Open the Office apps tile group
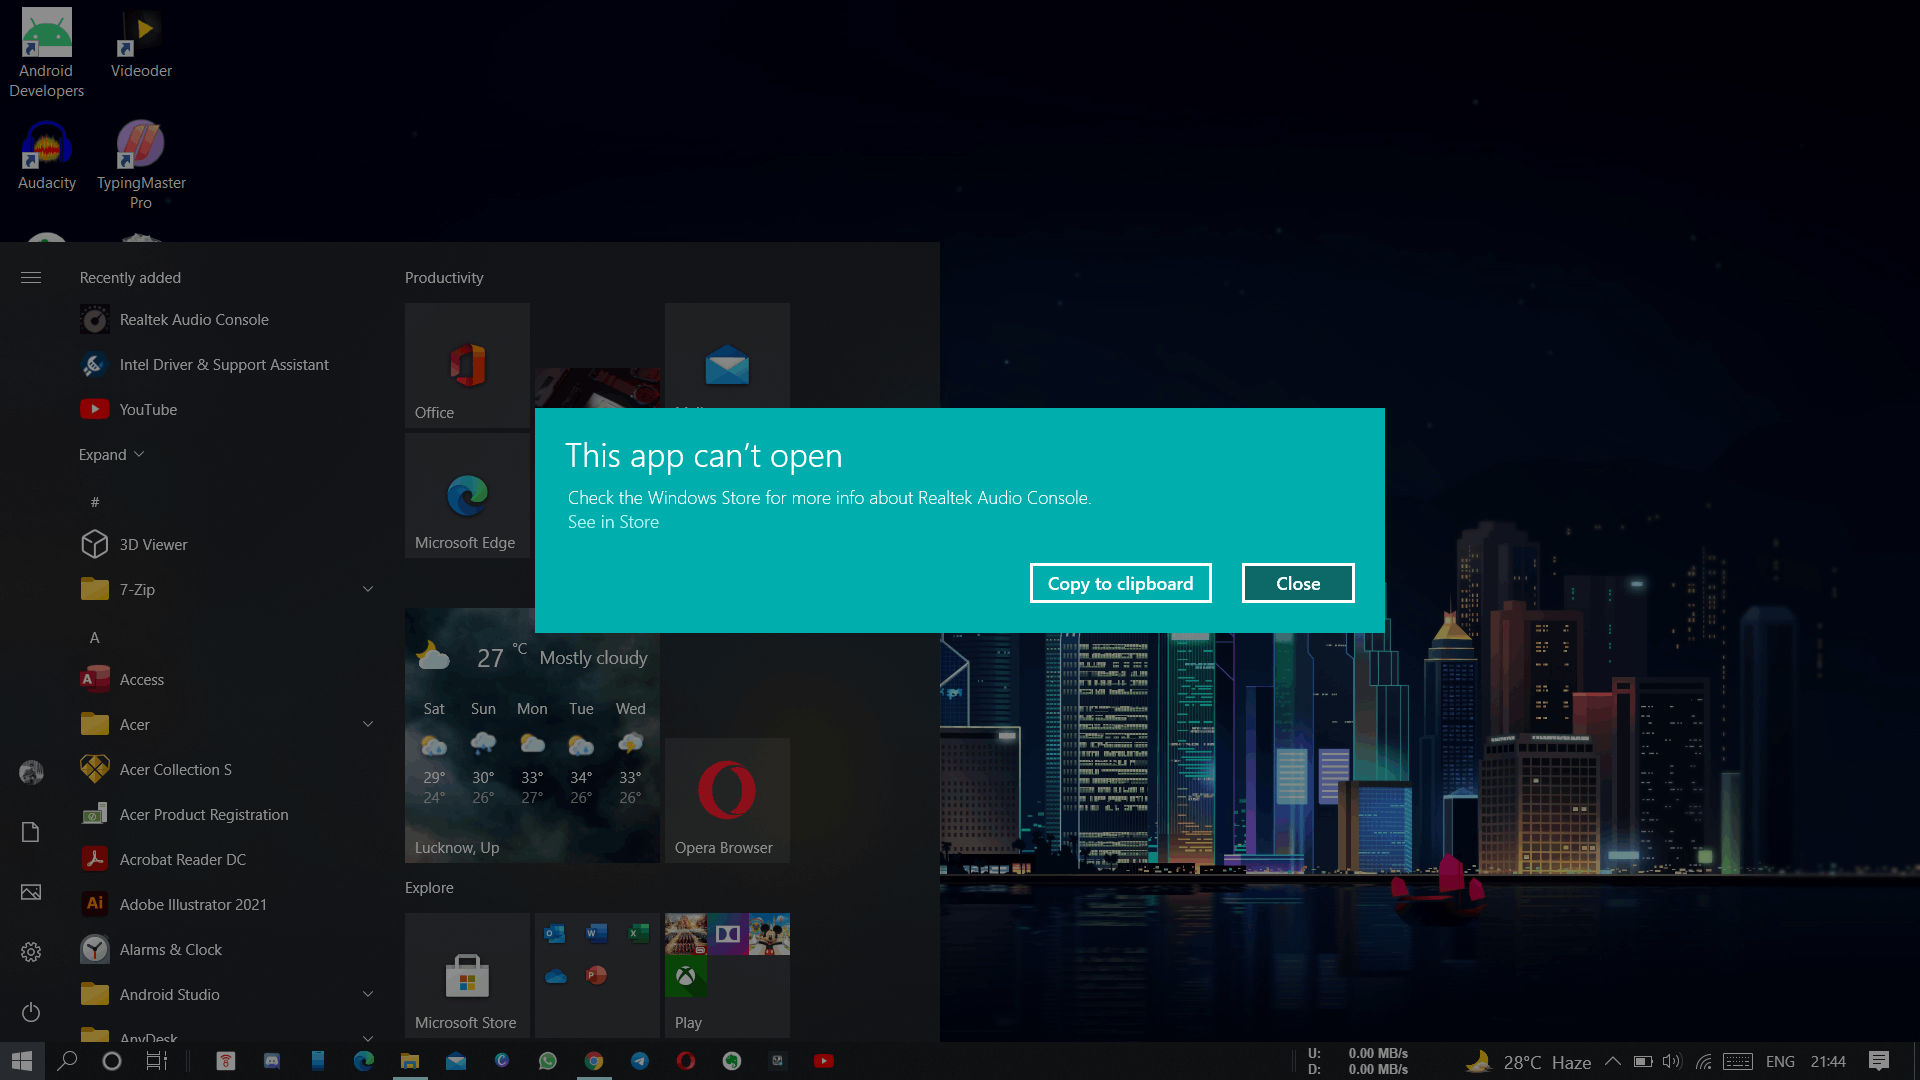1920x1080 pixels. [x=597, y=975]
